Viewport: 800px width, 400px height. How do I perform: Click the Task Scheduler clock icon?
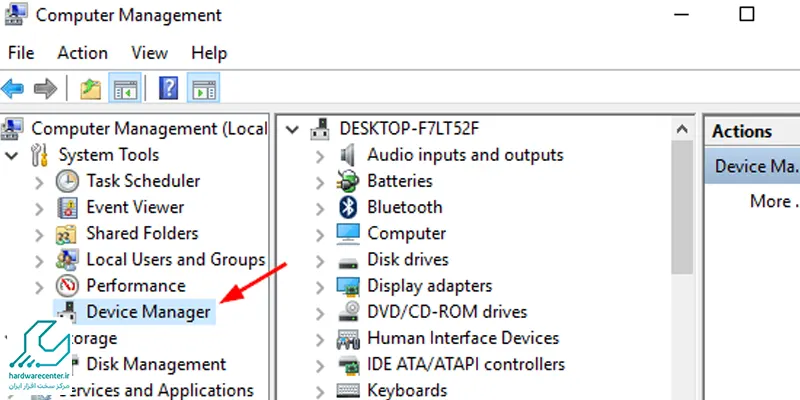tap(67, 181)
